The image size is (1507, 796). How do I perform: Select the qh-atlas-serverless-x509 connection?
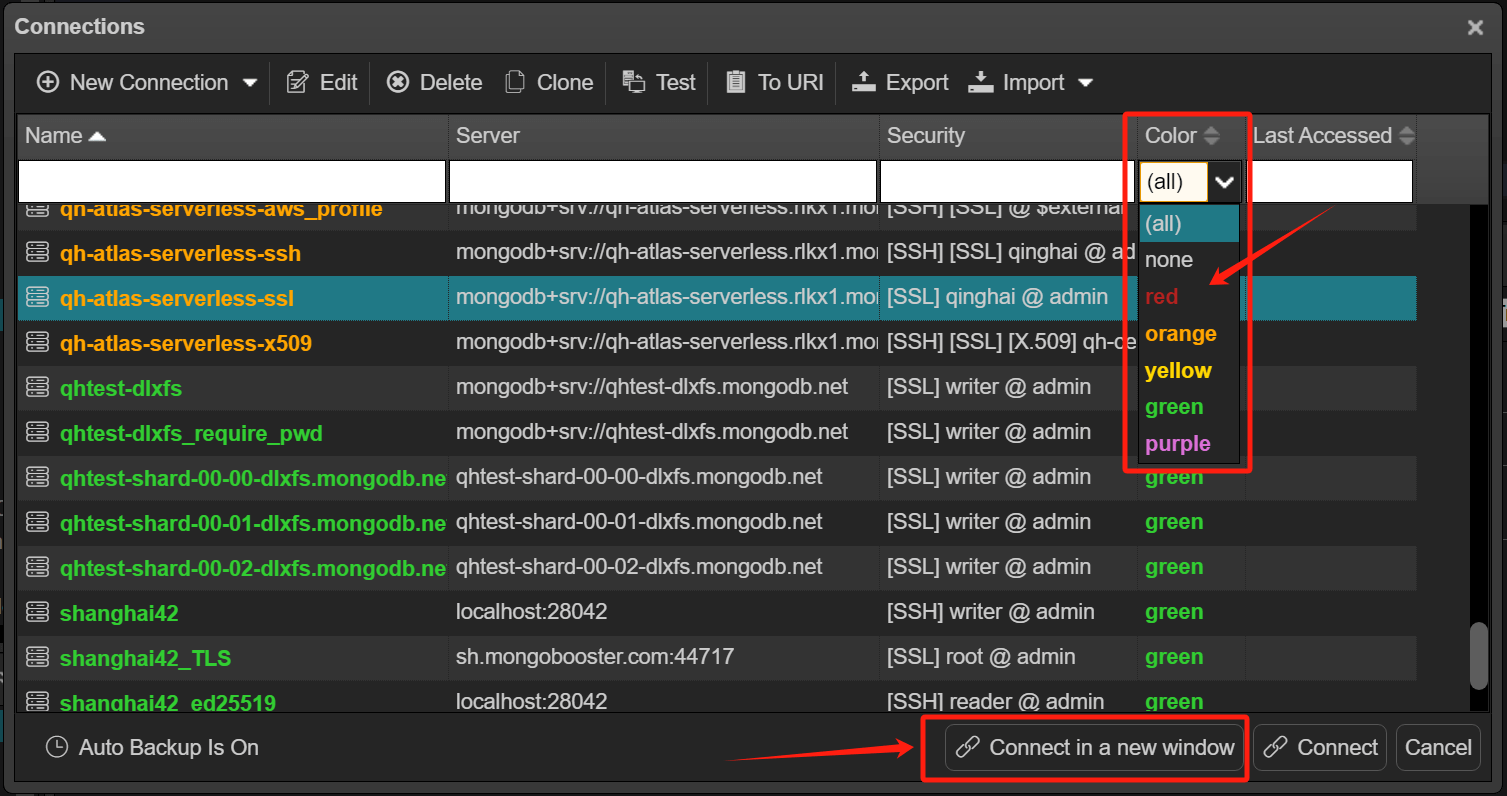pyautogui.click(x=186, y=344)
